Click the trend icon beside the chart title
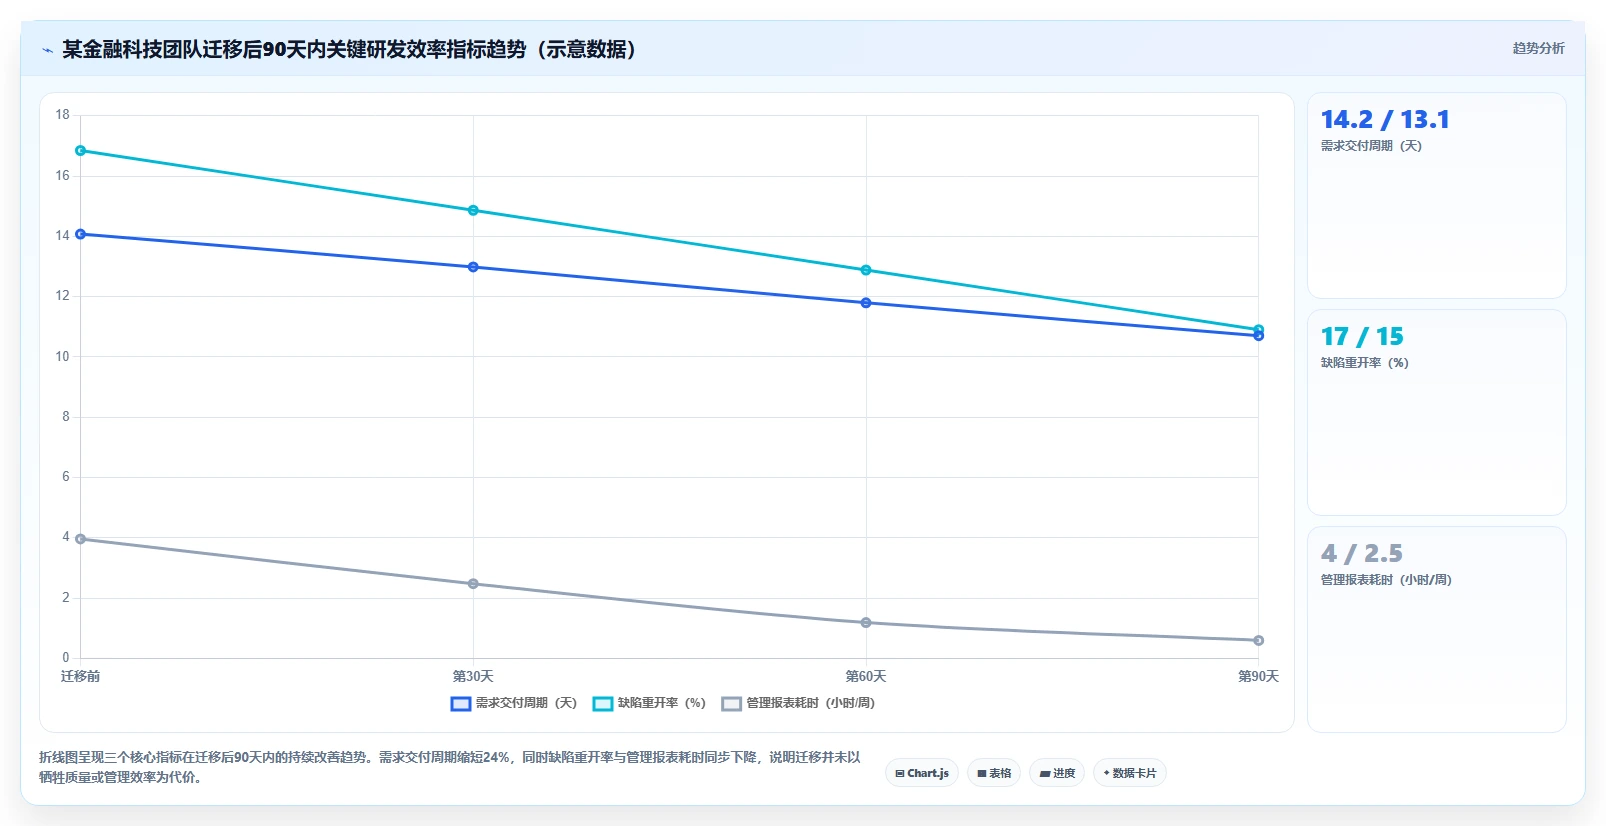1606x826 pixels. tap(47, 50)
